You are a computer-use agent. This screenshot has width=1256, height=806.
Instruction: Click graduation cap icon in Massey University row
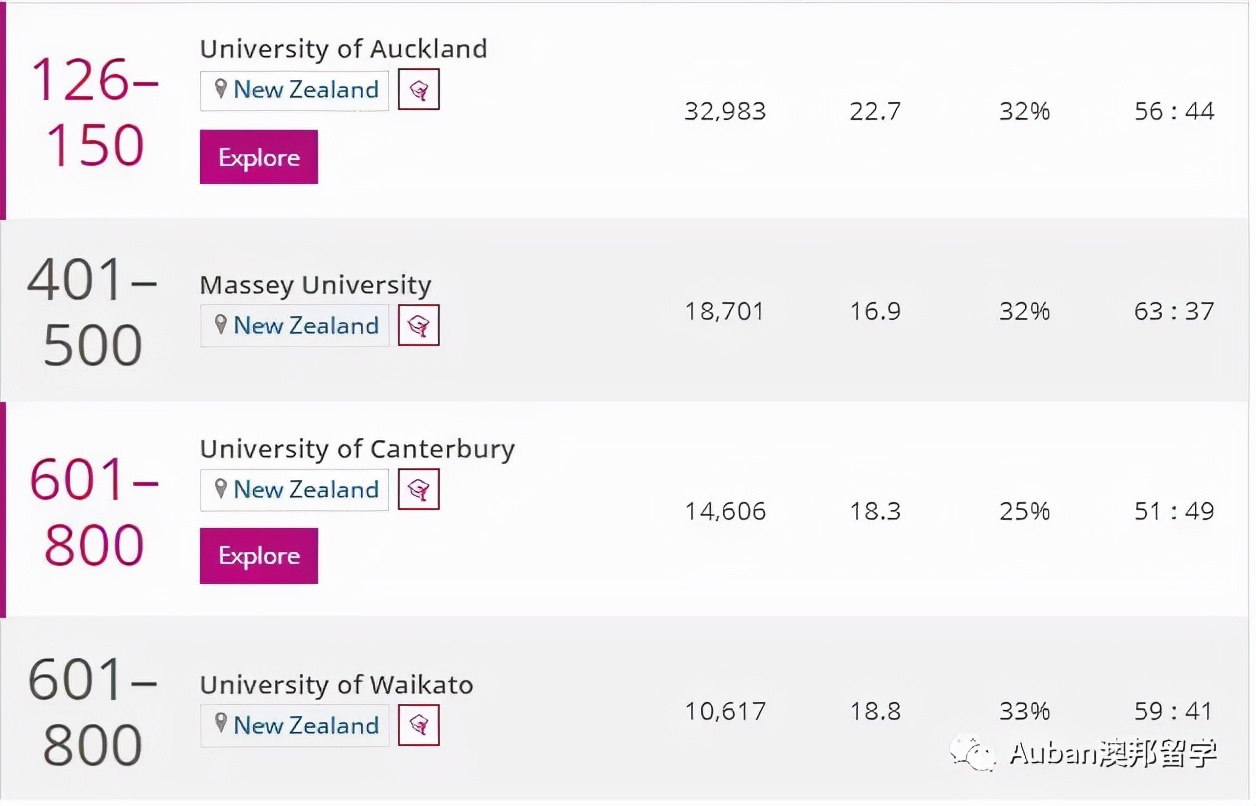[419, 326]
